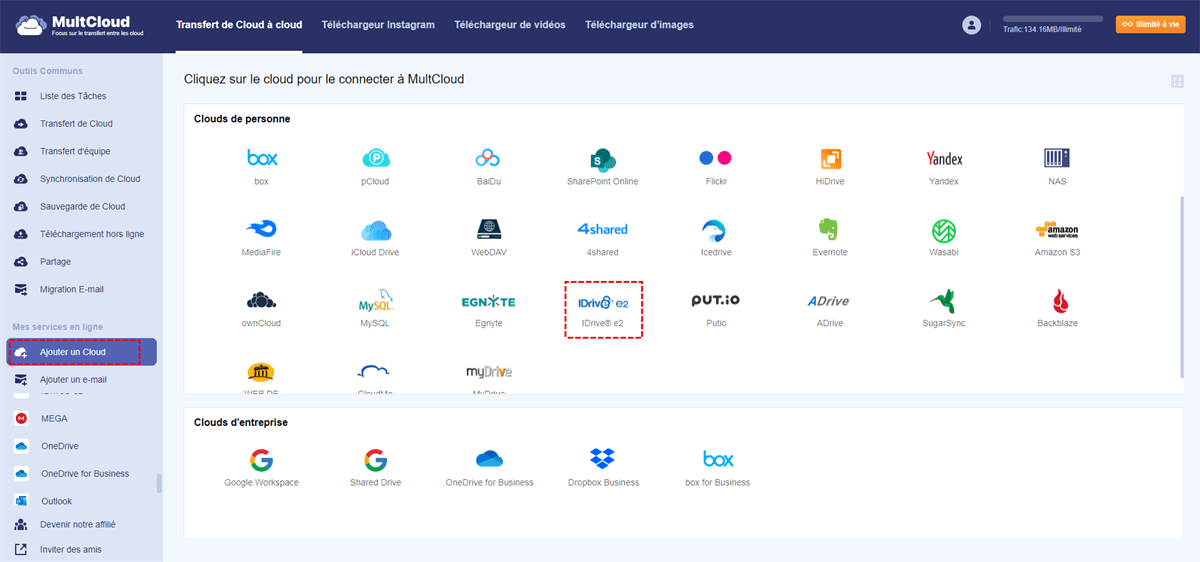
Task: Pick the Icedrive cloud
Action: click(x=716, y=237)
